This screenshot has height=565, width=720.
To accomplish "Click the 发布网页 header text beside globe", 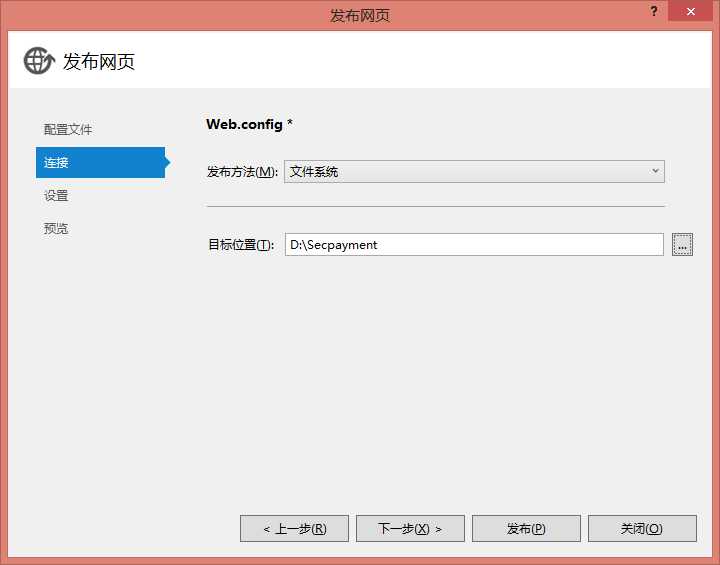I will (99, 62).
